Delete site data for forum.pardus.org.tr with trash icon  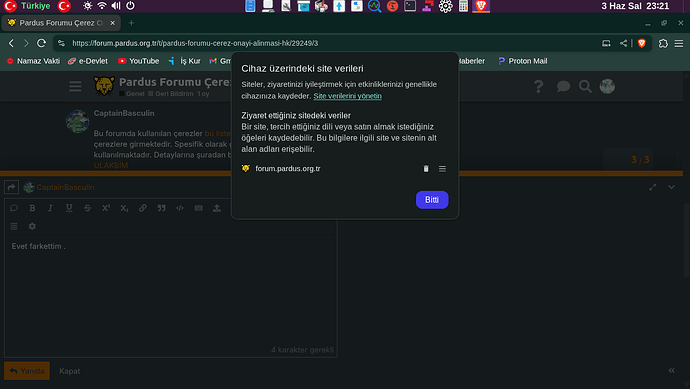tap(426, 169)
